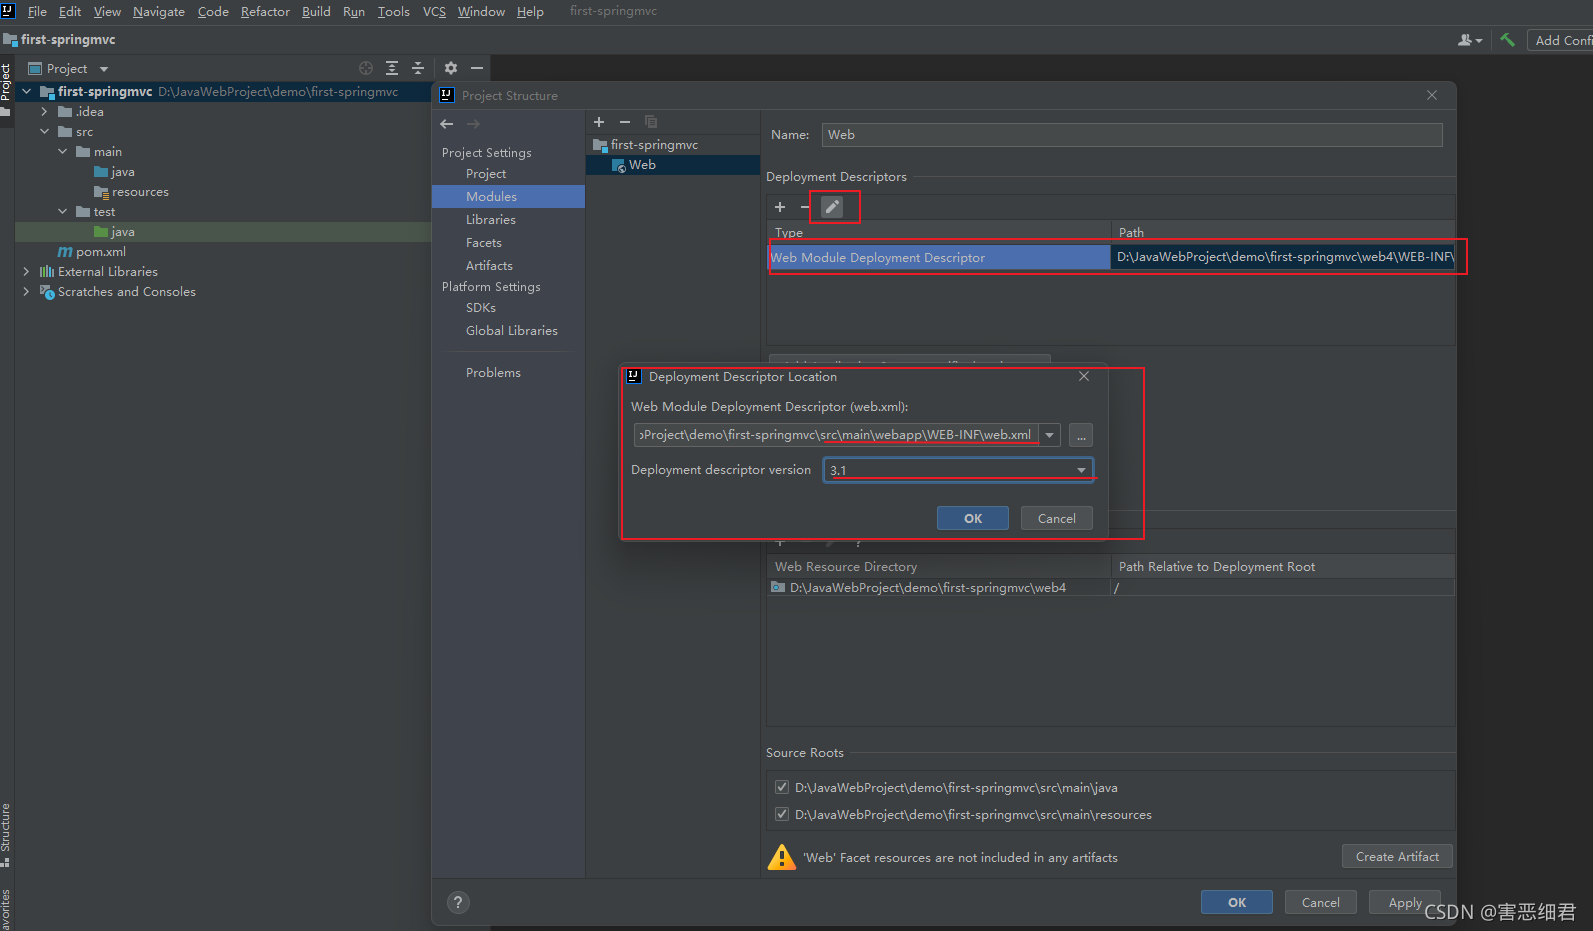Expand Scratches and Consoles node
Image resolution: width=1593 pixels, height=931 pixels.
(x=27, y=292)
